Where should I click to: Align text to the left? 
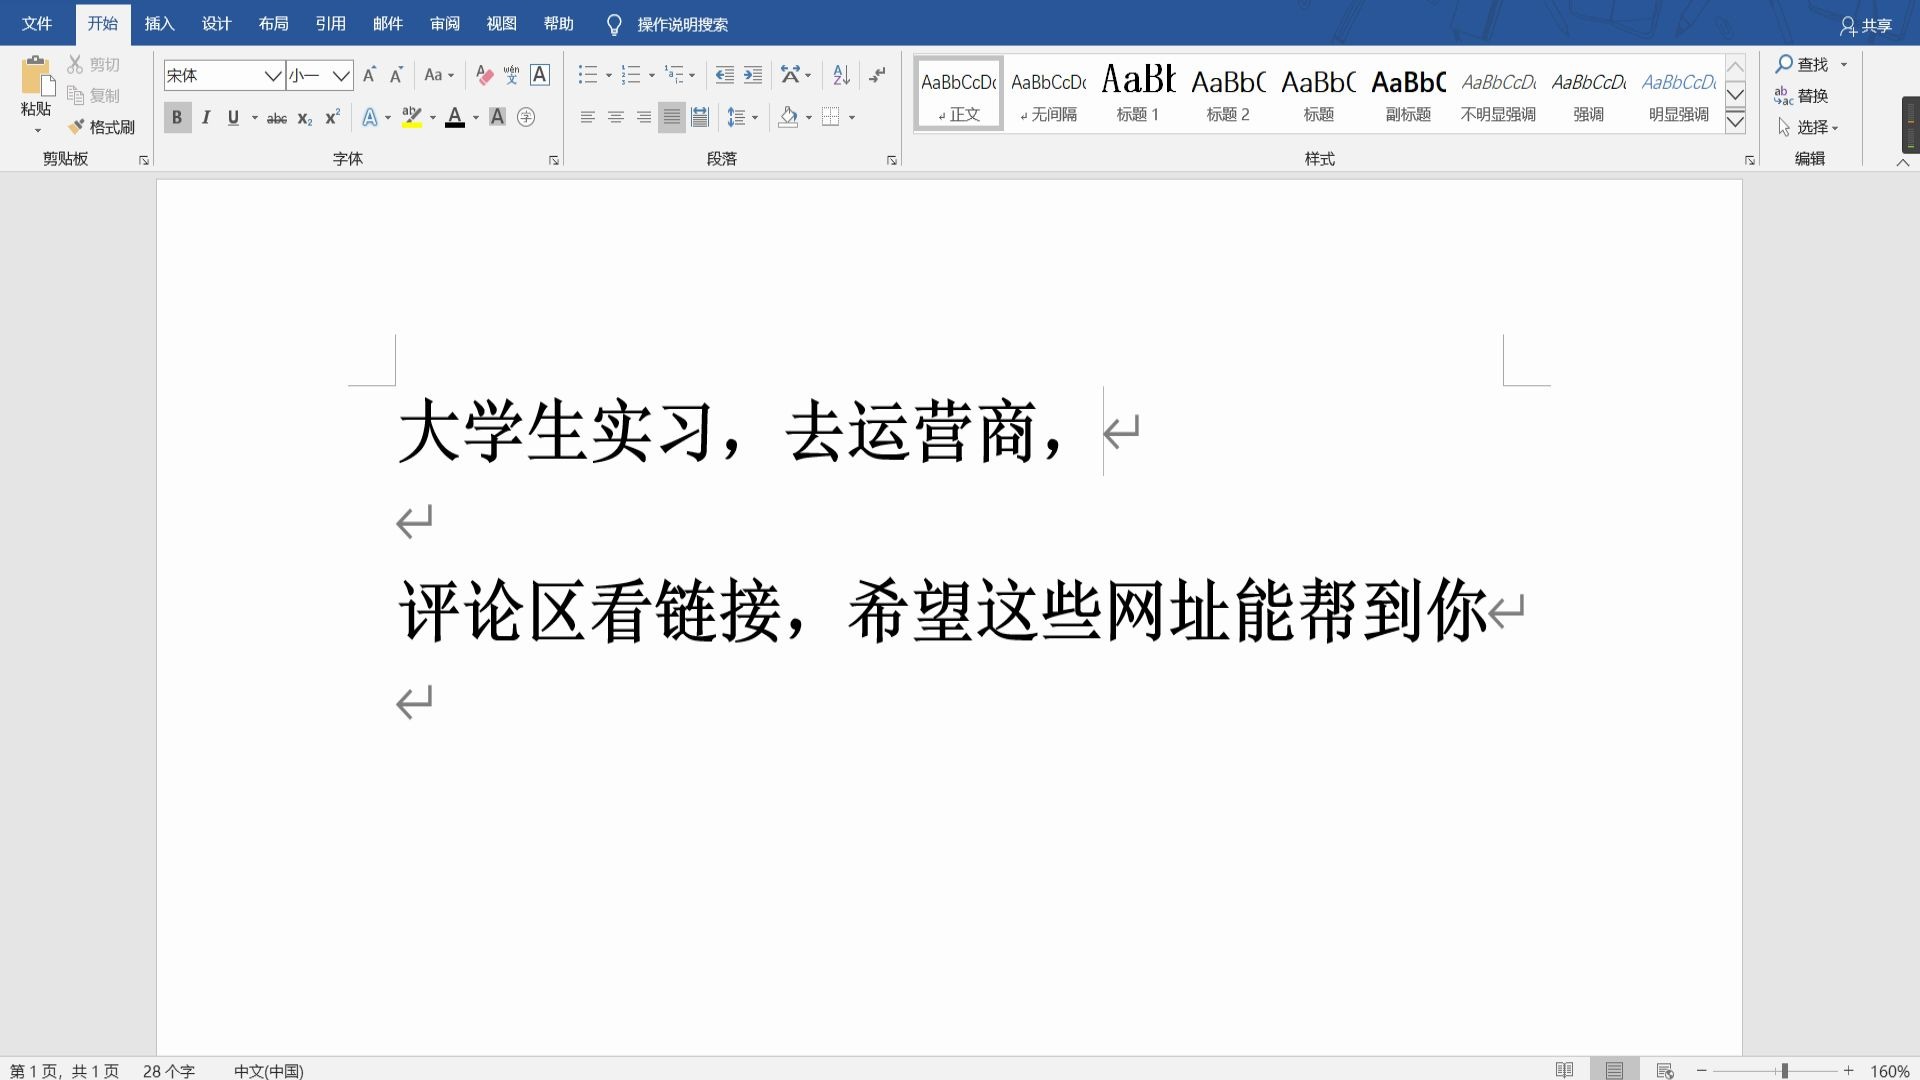click(x=588, y=118)
